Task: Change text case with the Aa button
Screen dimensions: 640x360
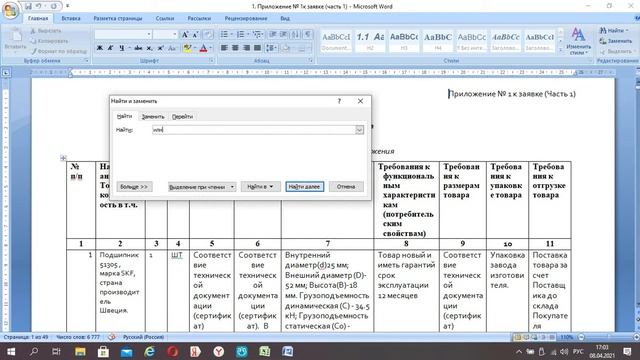Action: [172, 48]
